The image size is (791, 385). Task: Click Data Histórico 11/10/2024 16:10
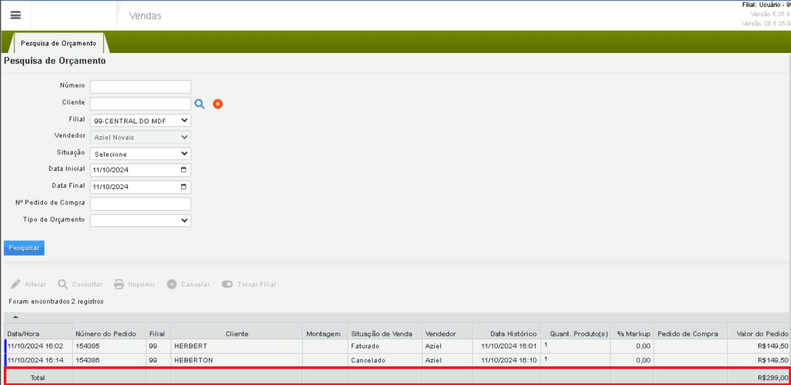point(509,361)
